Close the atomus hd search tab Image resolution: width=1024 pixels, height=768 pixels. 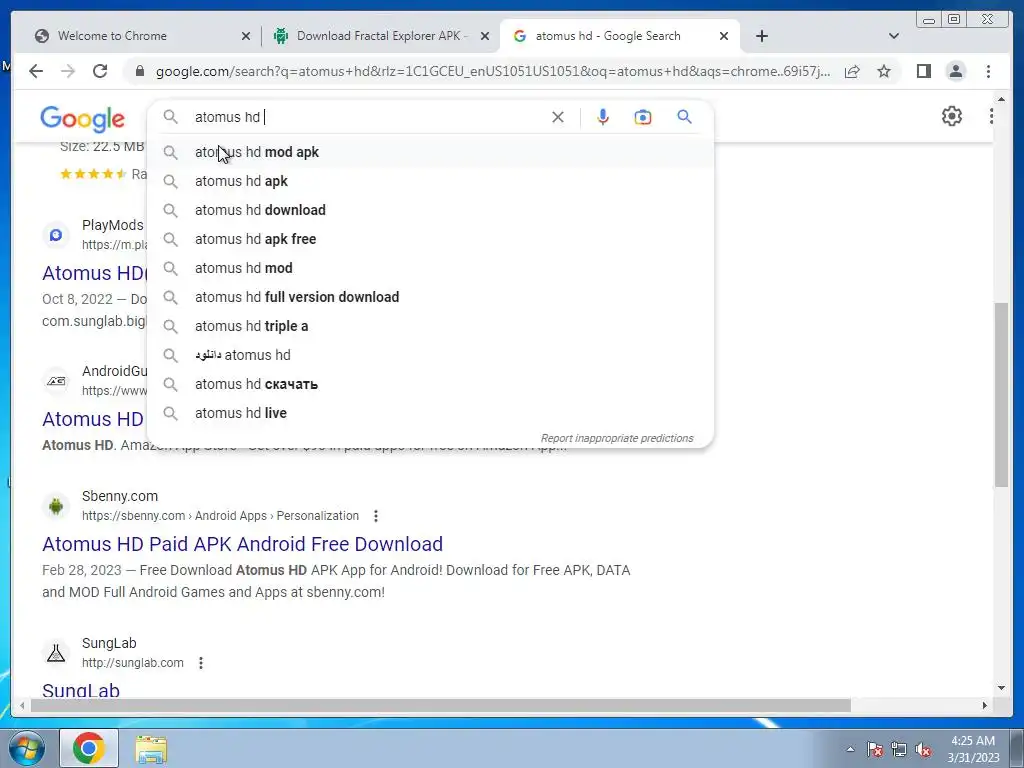coord(724,37)
